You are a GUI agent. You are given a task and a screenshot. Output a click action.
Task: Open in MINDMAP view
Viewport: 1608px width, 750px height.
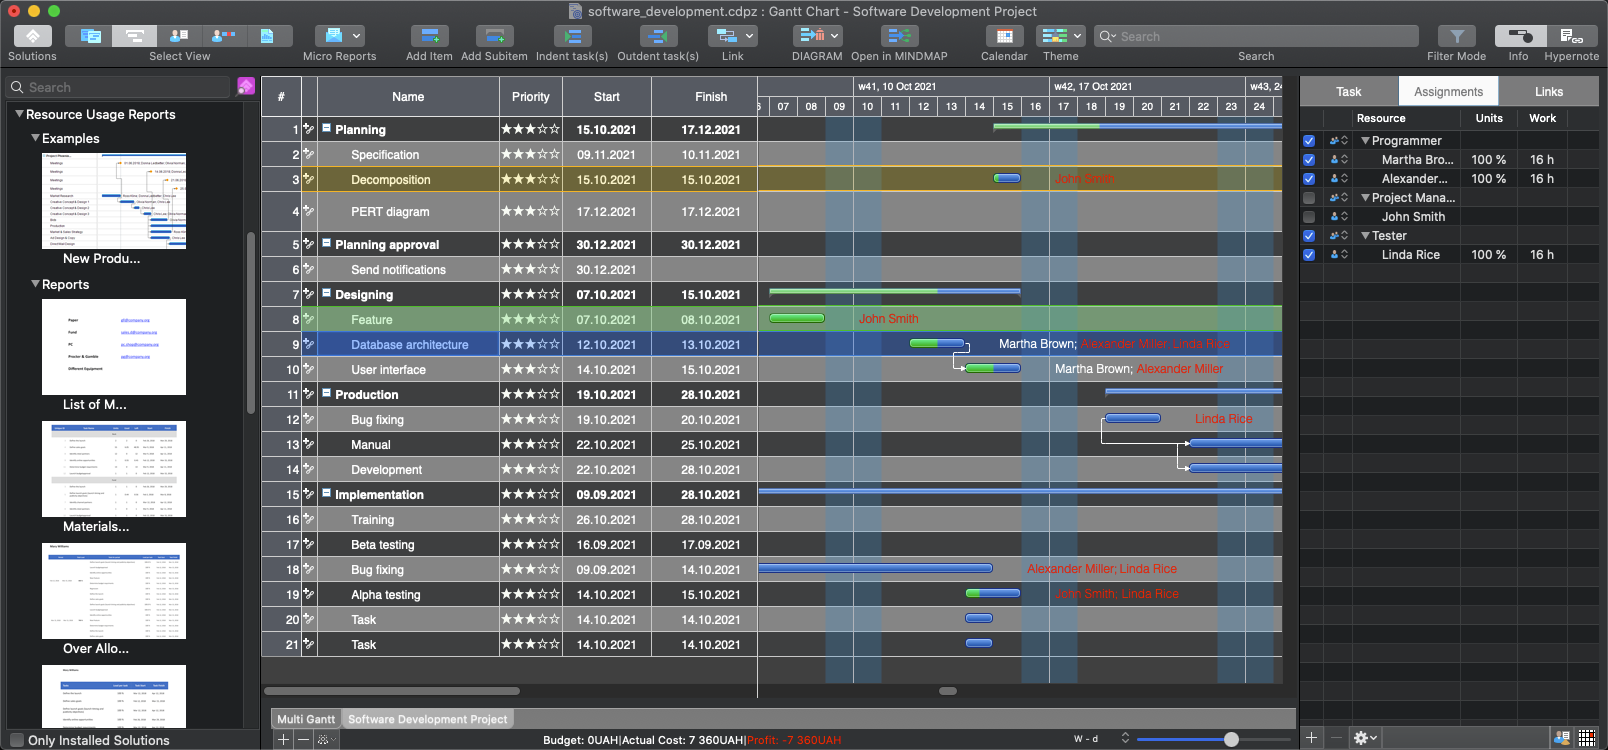[898, 37]
